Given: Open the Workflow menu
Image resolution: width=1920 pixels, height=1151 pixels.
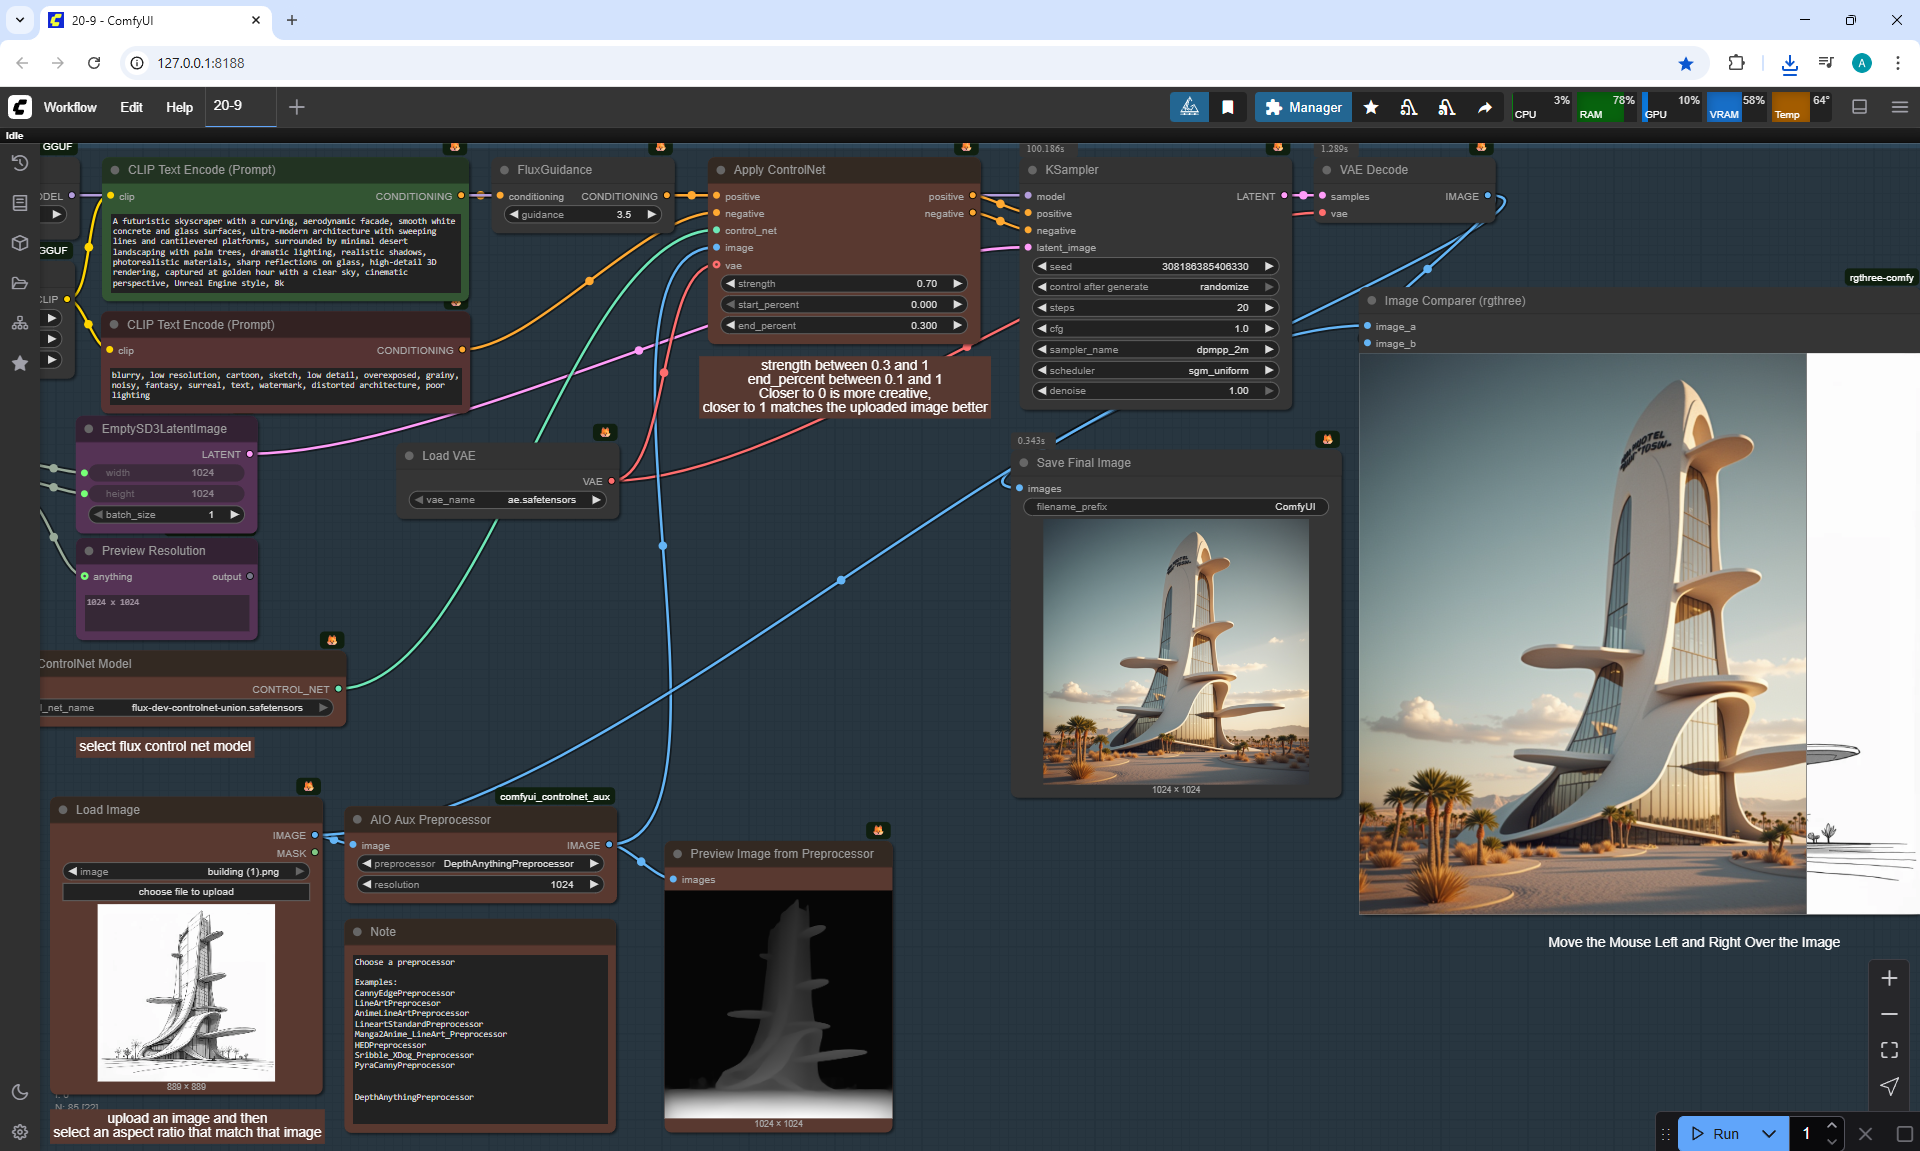Looking at the screenshot, I should tap(70, 107).
